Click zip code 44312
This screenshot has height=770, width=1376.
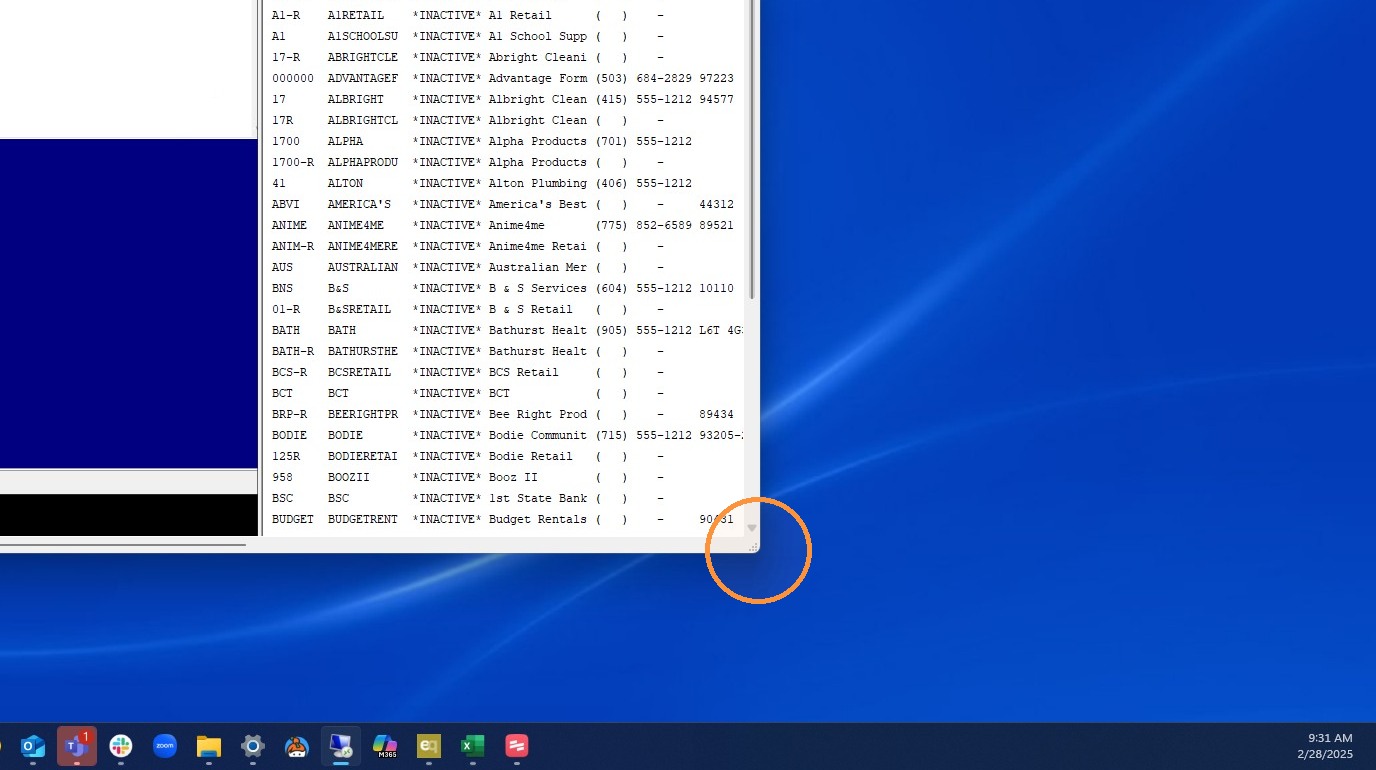[x=716, y=204]
